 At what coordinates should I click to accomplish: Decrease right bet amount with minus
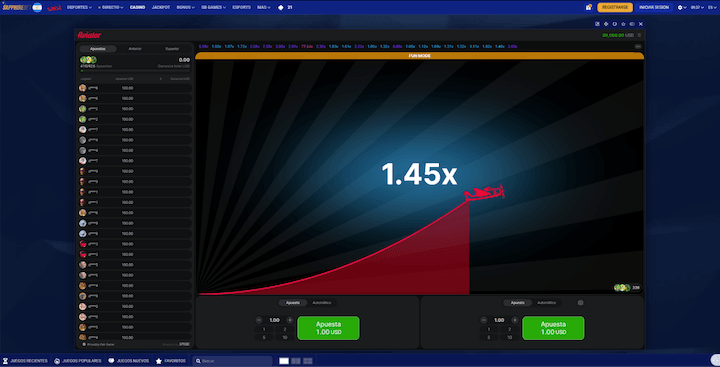tap(484, 320)
